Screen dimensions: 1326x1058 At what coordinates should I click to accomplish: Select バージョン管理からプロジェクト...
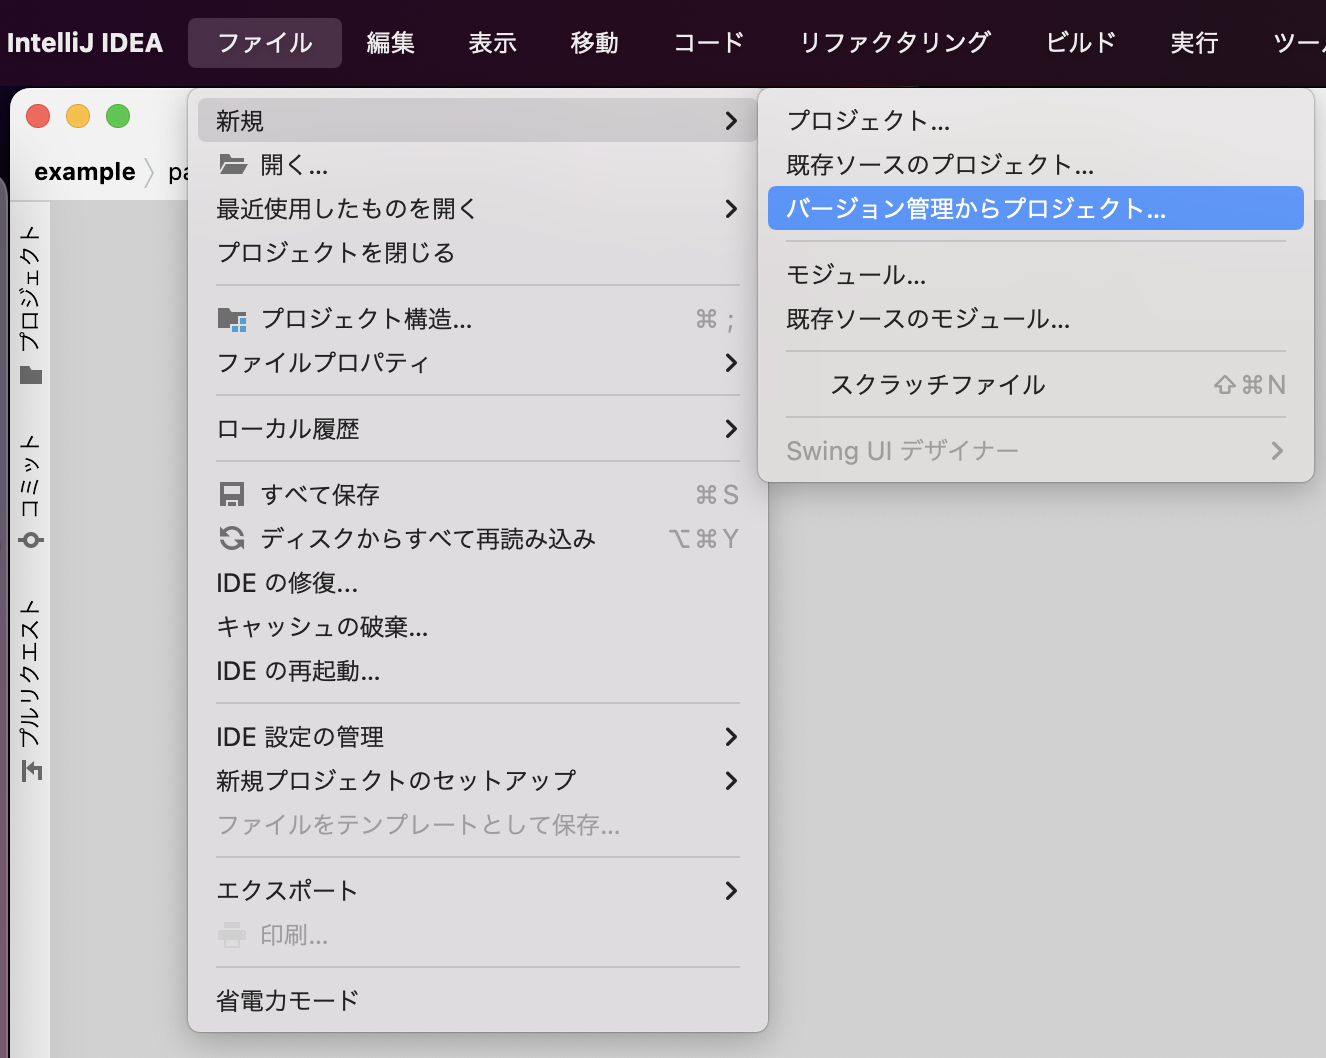click(1036, 208)
